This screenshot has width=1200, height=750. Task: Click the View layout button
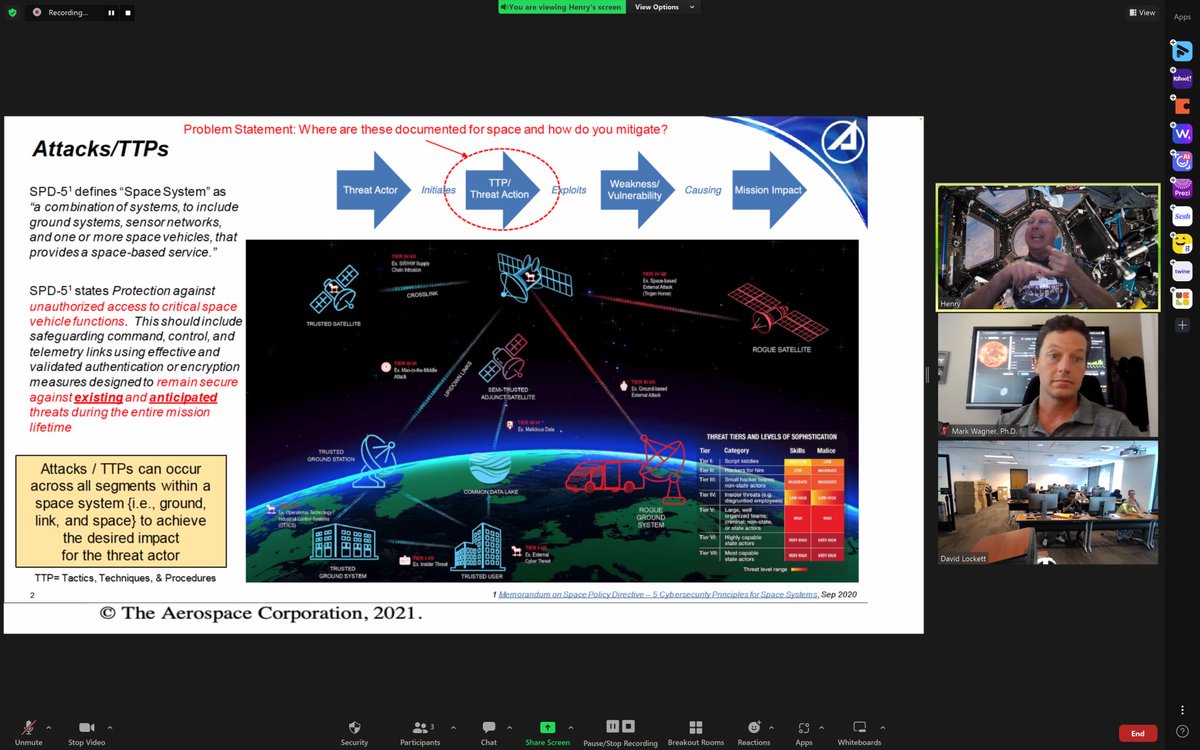point(1142,13)
